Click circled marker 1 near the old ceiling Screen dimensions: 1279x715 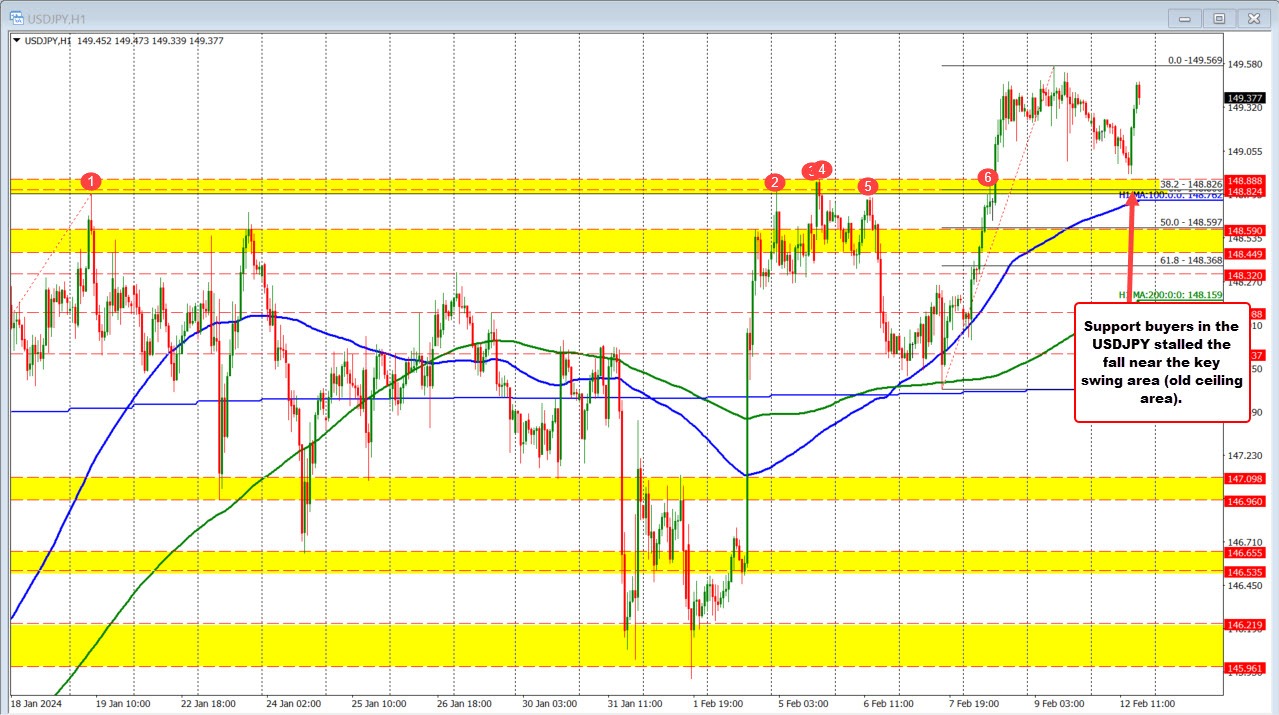coord(91,181)
